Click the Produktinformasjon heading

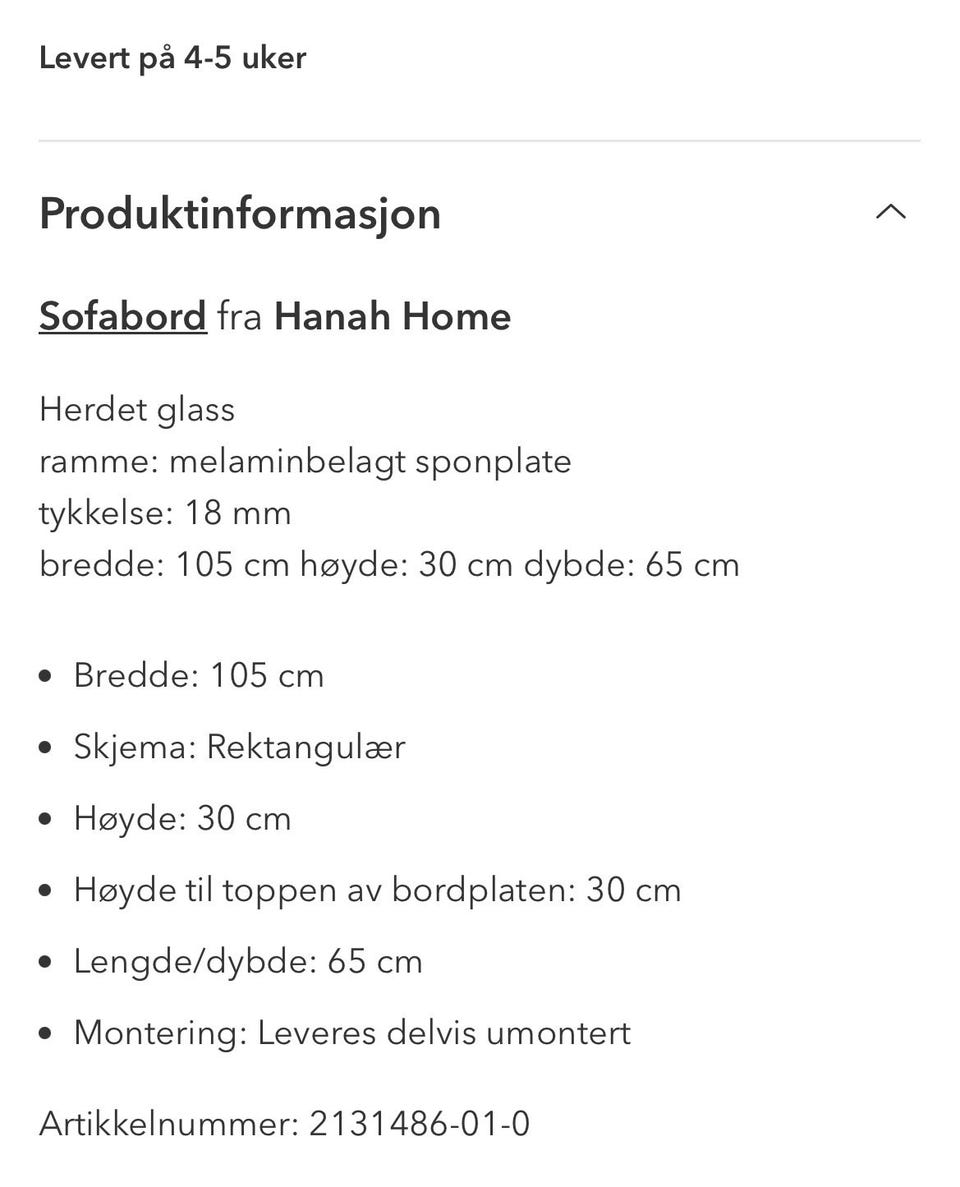(x=240, y=214)
